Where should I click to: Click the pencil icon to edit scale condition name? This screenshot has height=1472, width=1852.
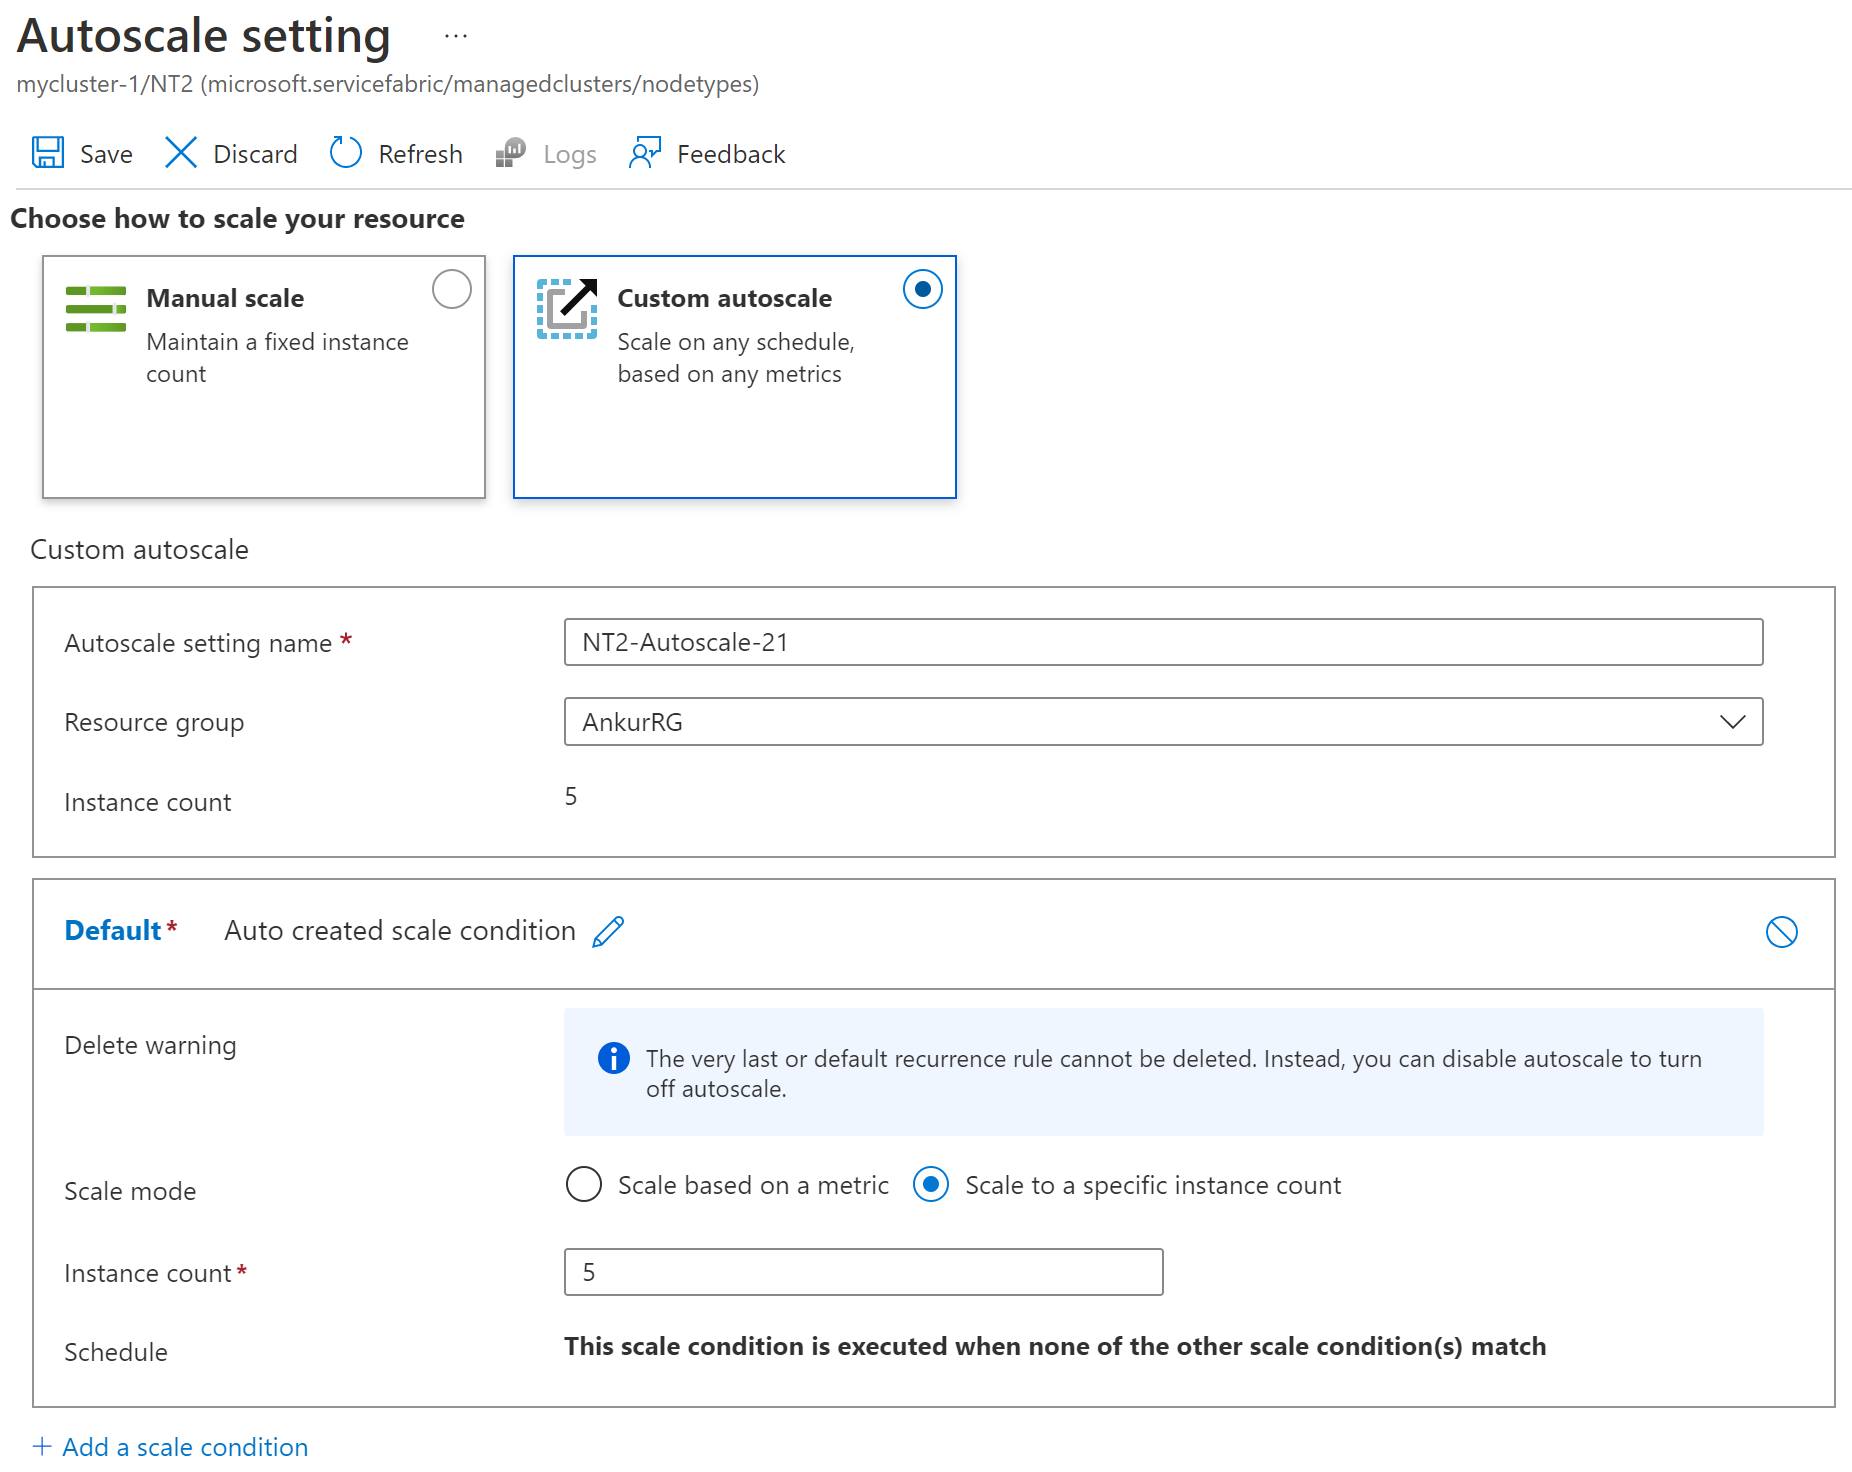608,931
